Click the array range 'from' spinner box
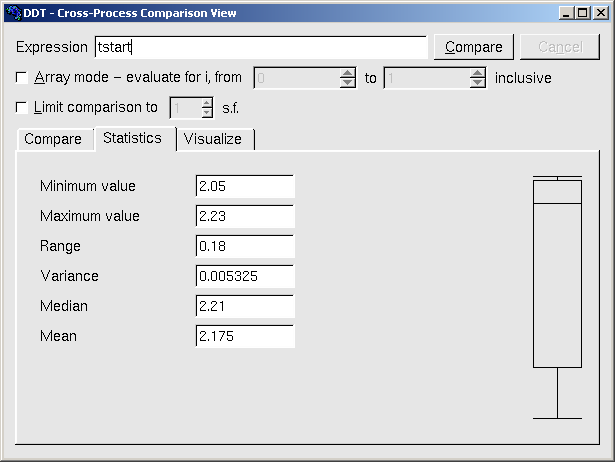 [297, 78]
